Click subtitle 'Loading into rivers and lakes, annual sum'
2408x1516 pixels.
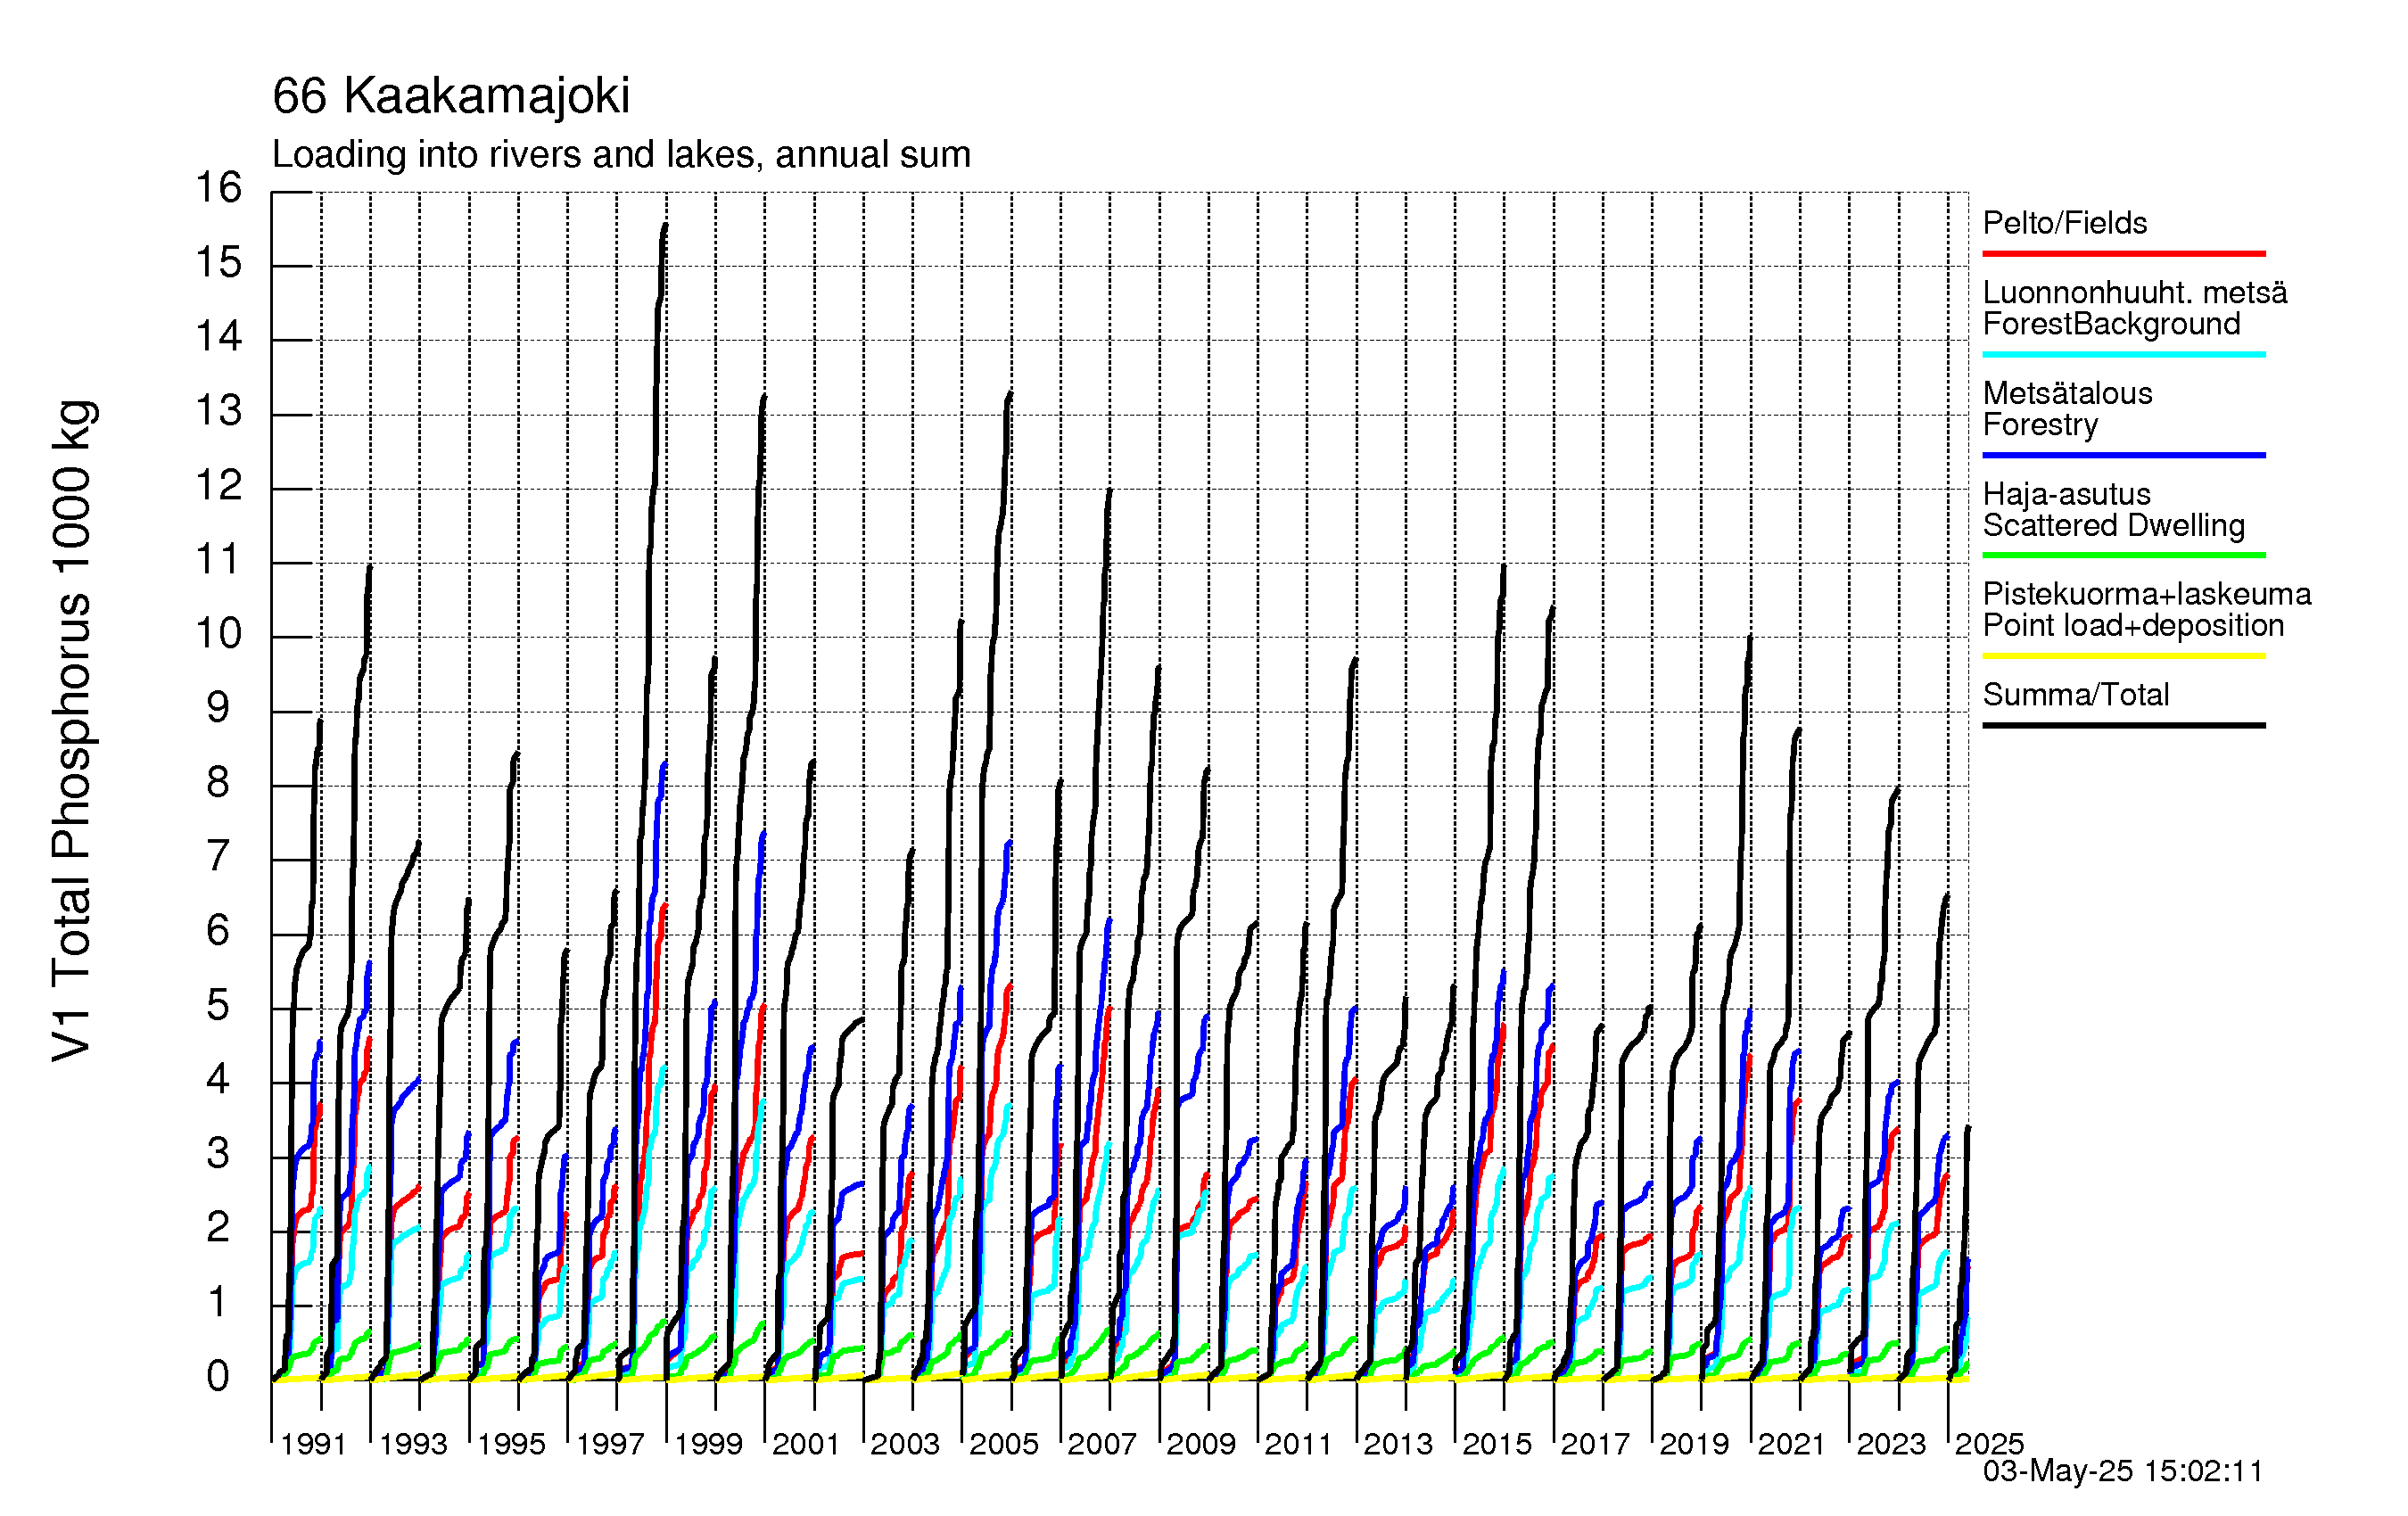(x=621, y=155)
